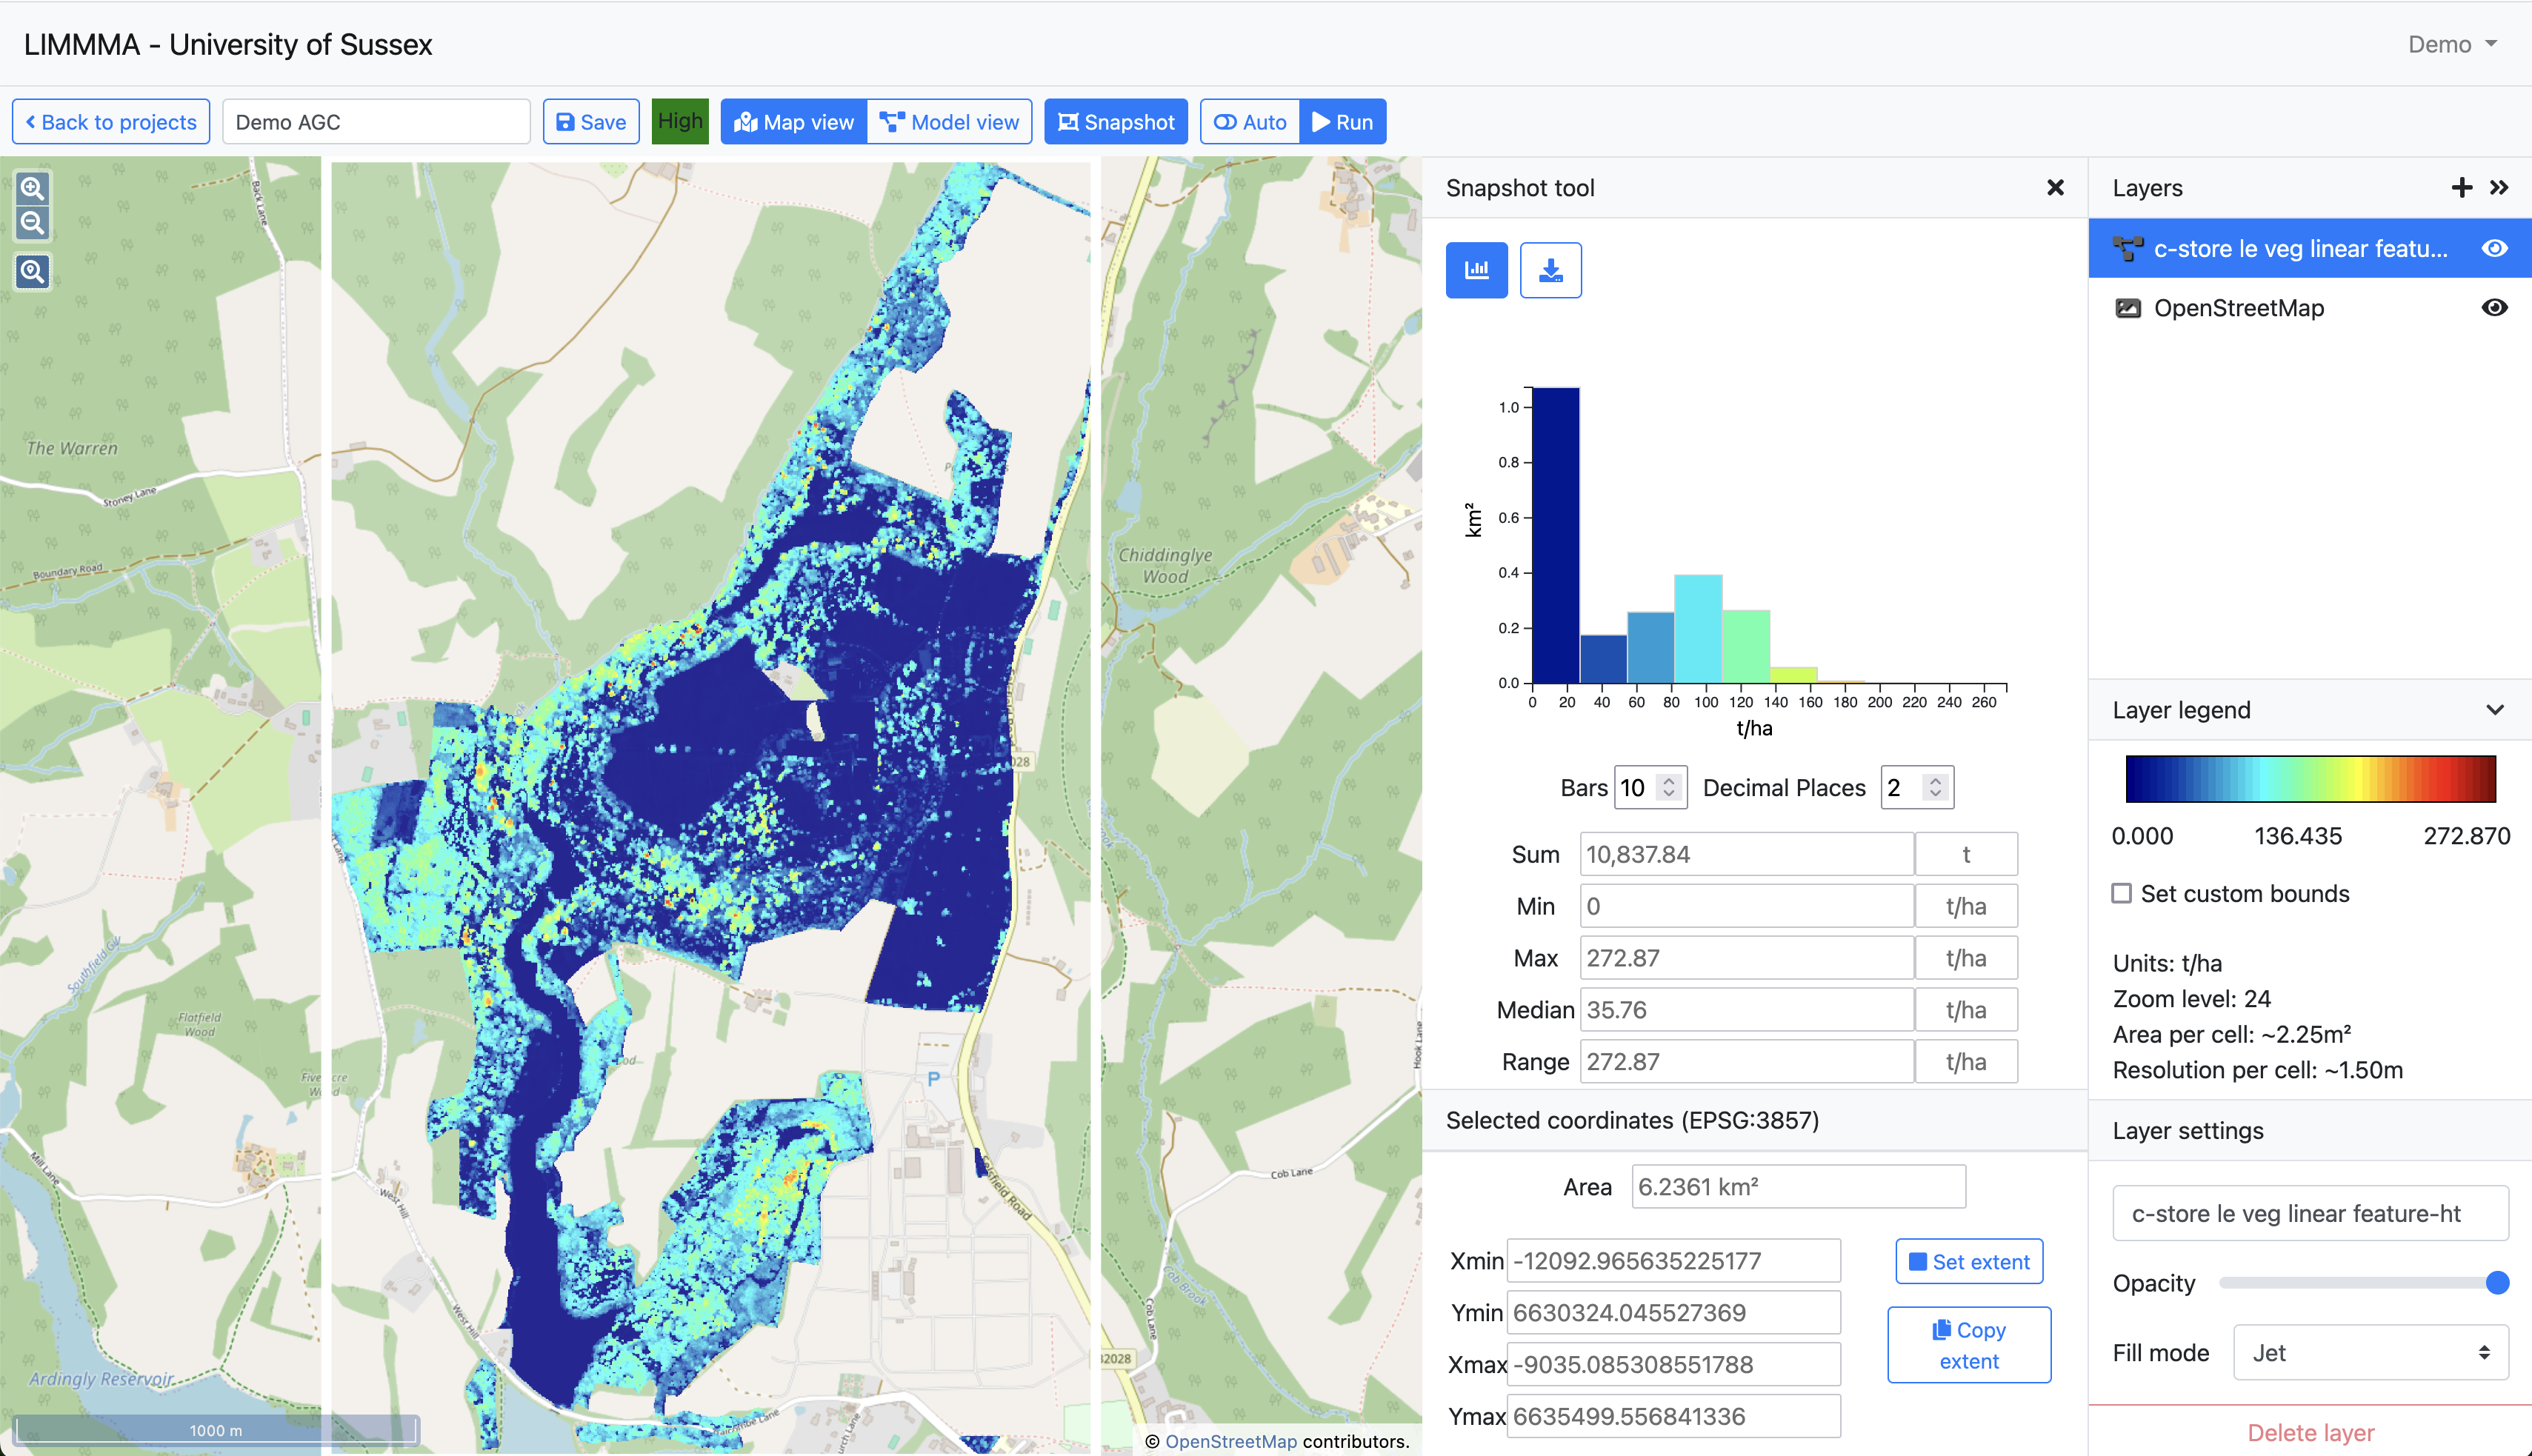The image size is (2532, 1456).
Task: Open the Fill mode Jet dropdown
Action: tap(2370, 1352)
